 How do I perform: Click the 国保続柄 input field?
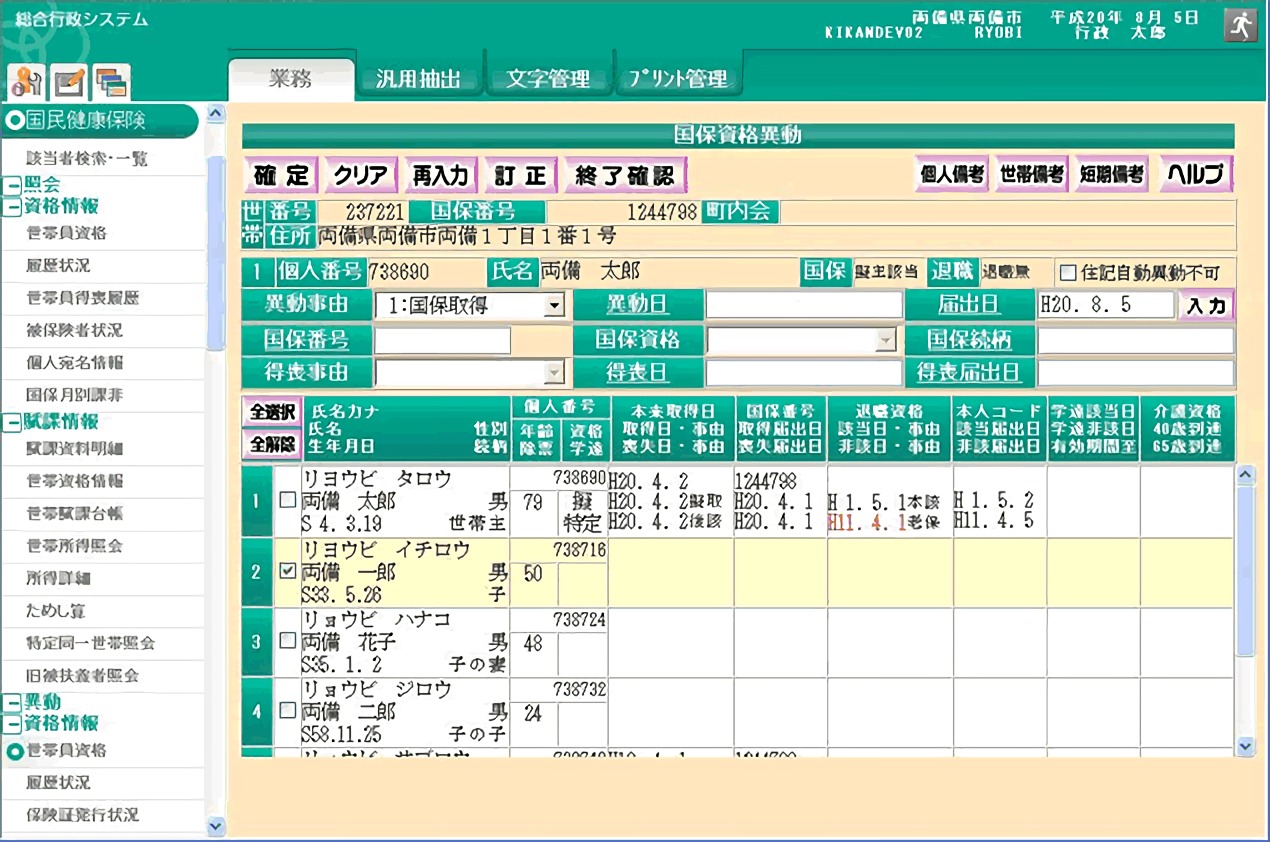tap(1136, 340)
